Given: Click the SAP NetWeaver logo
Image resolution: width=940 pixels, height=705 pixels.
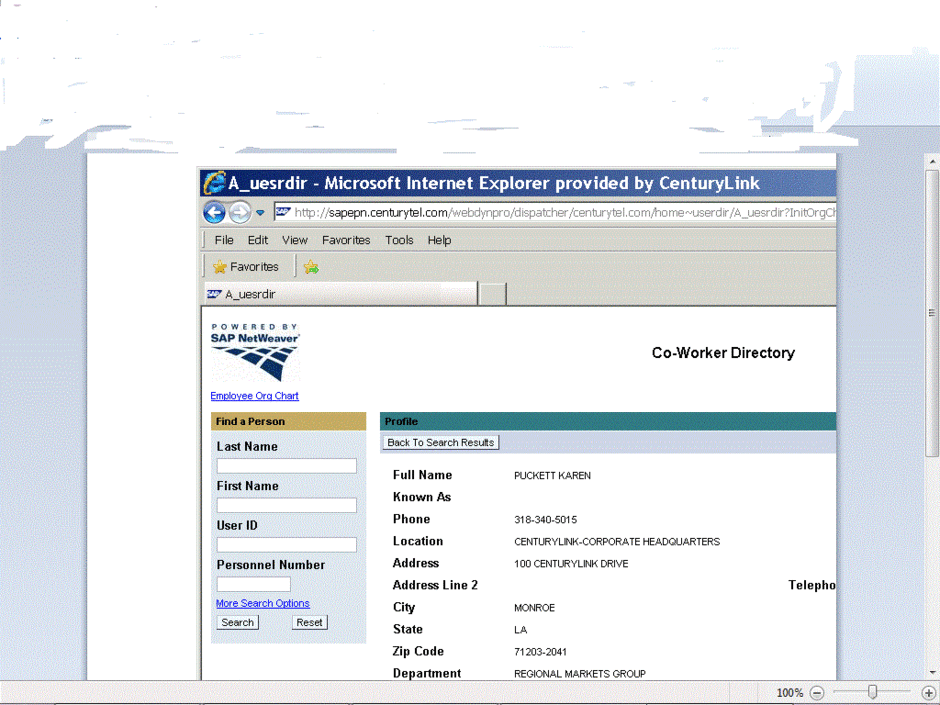Looking at the screenshot, I should point(255,352).
